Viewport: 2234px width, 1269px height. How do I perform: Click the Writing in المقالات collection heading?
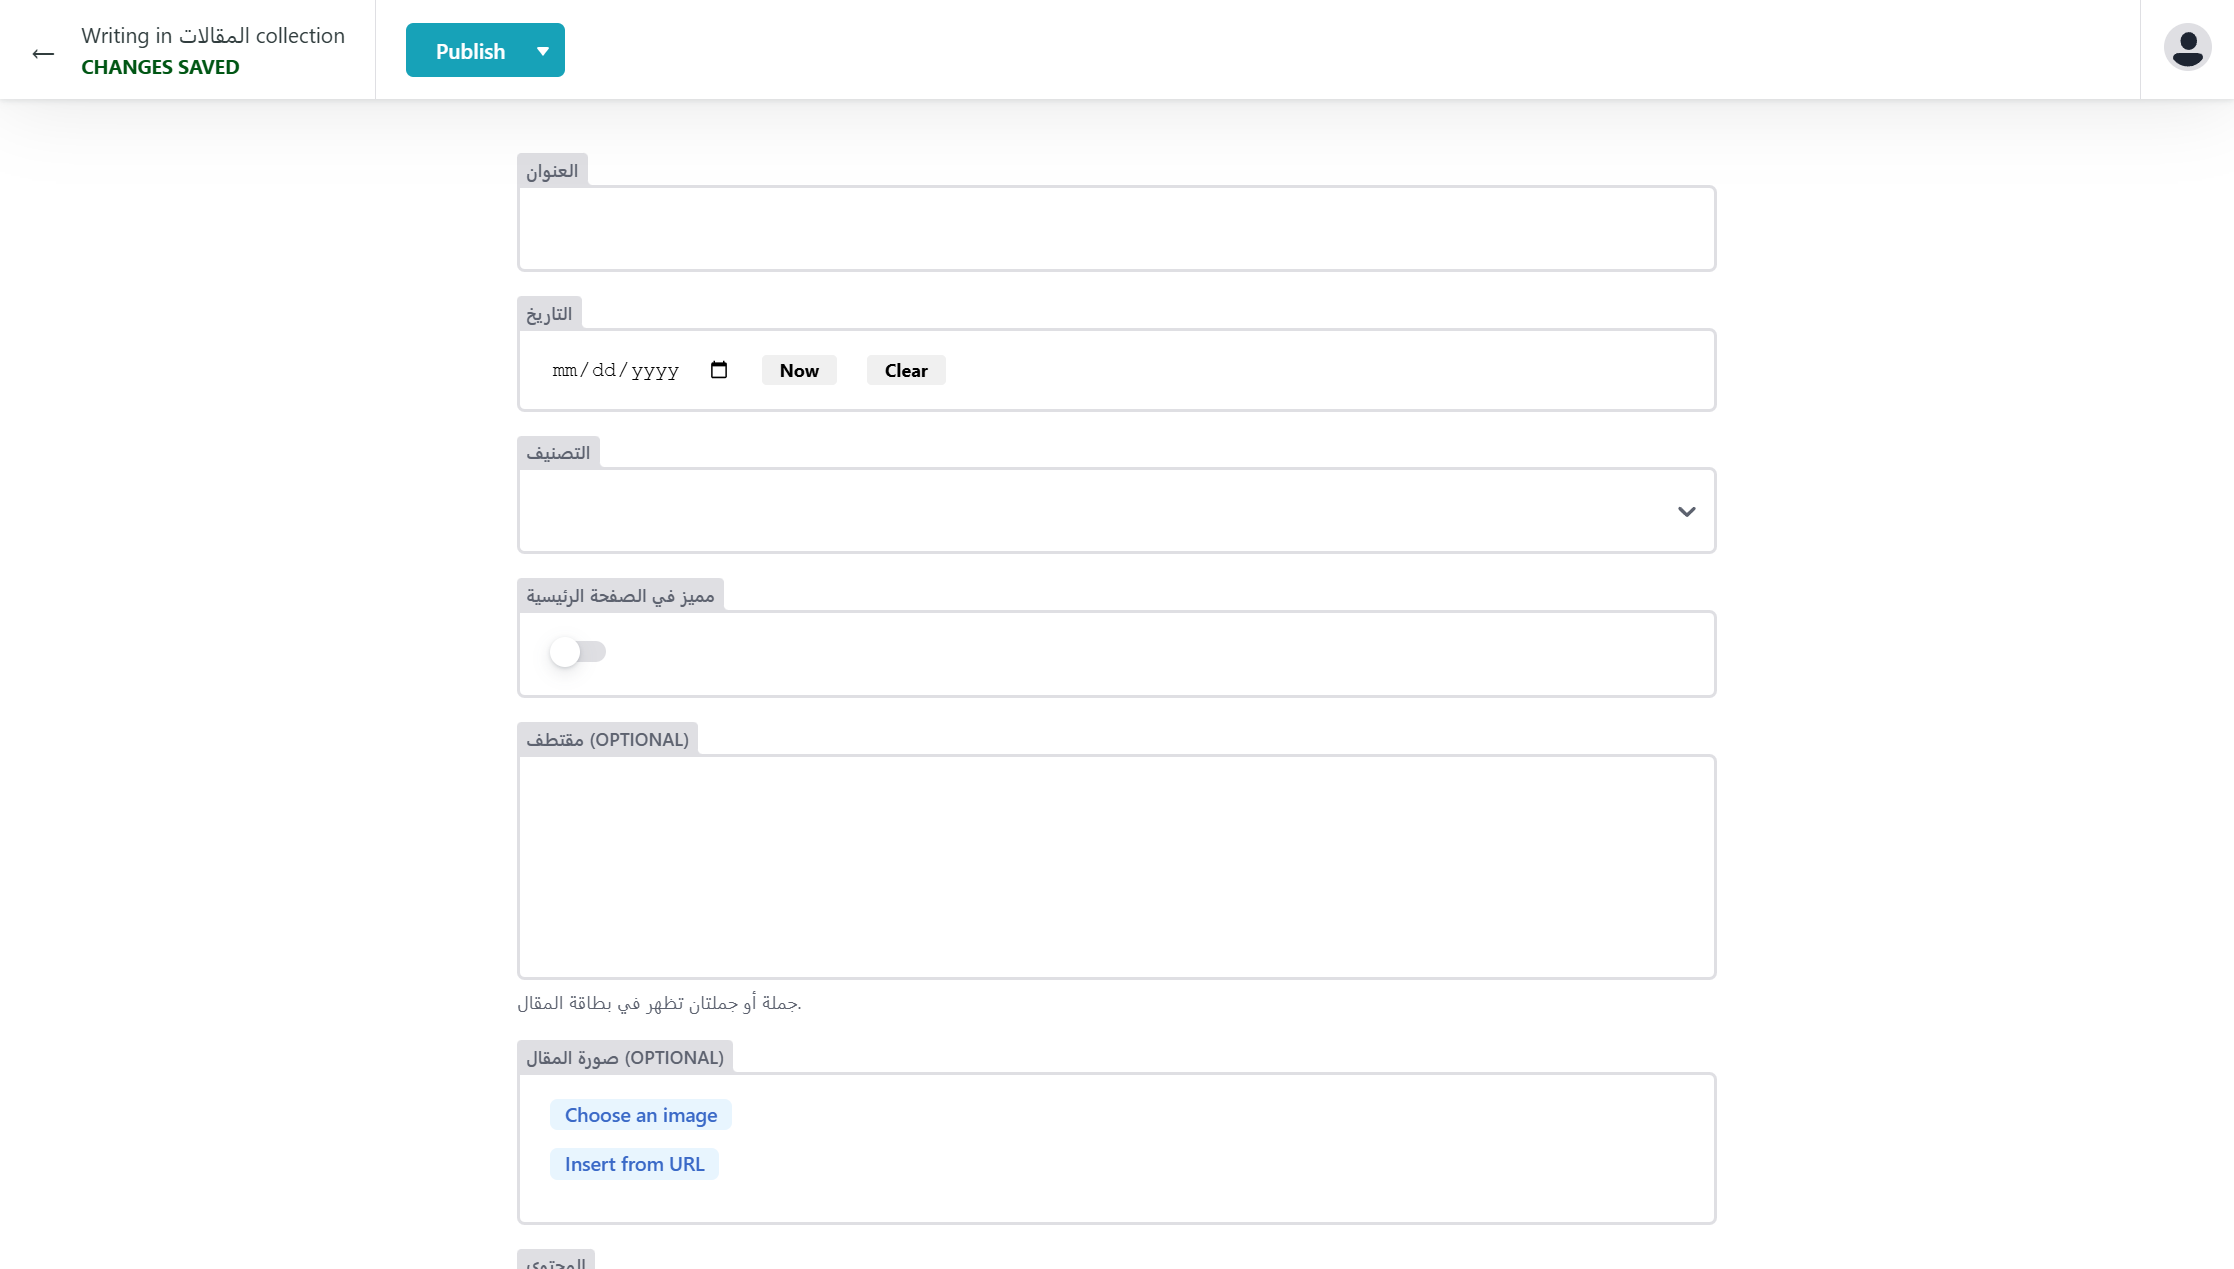point(213,36)
